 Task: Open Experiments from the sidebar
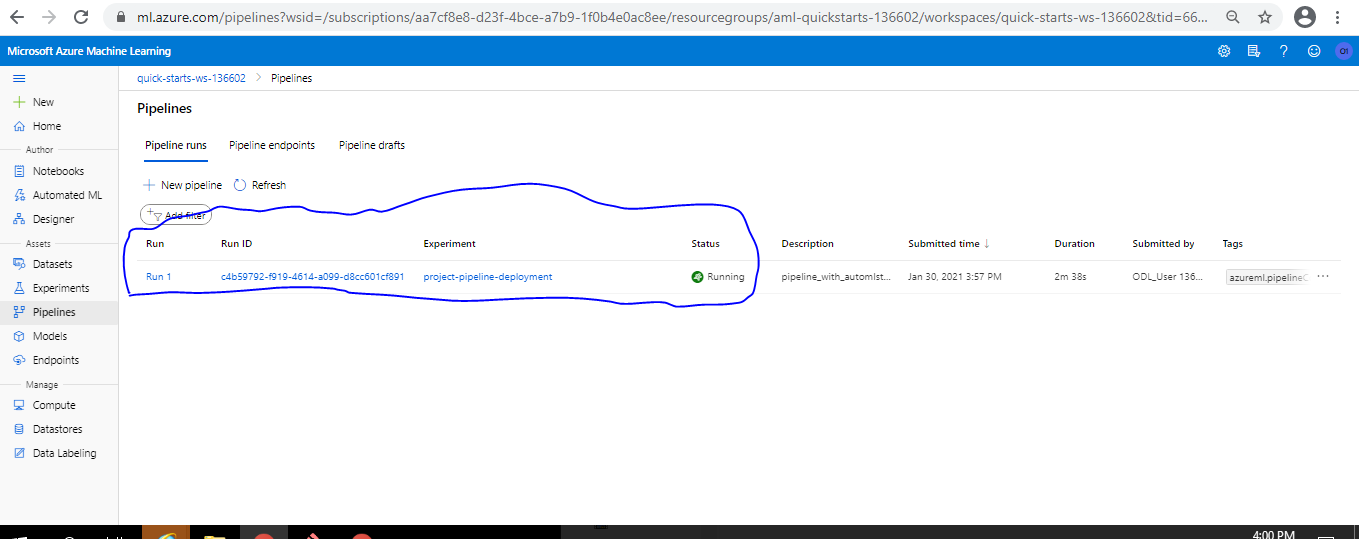point(59,288)
